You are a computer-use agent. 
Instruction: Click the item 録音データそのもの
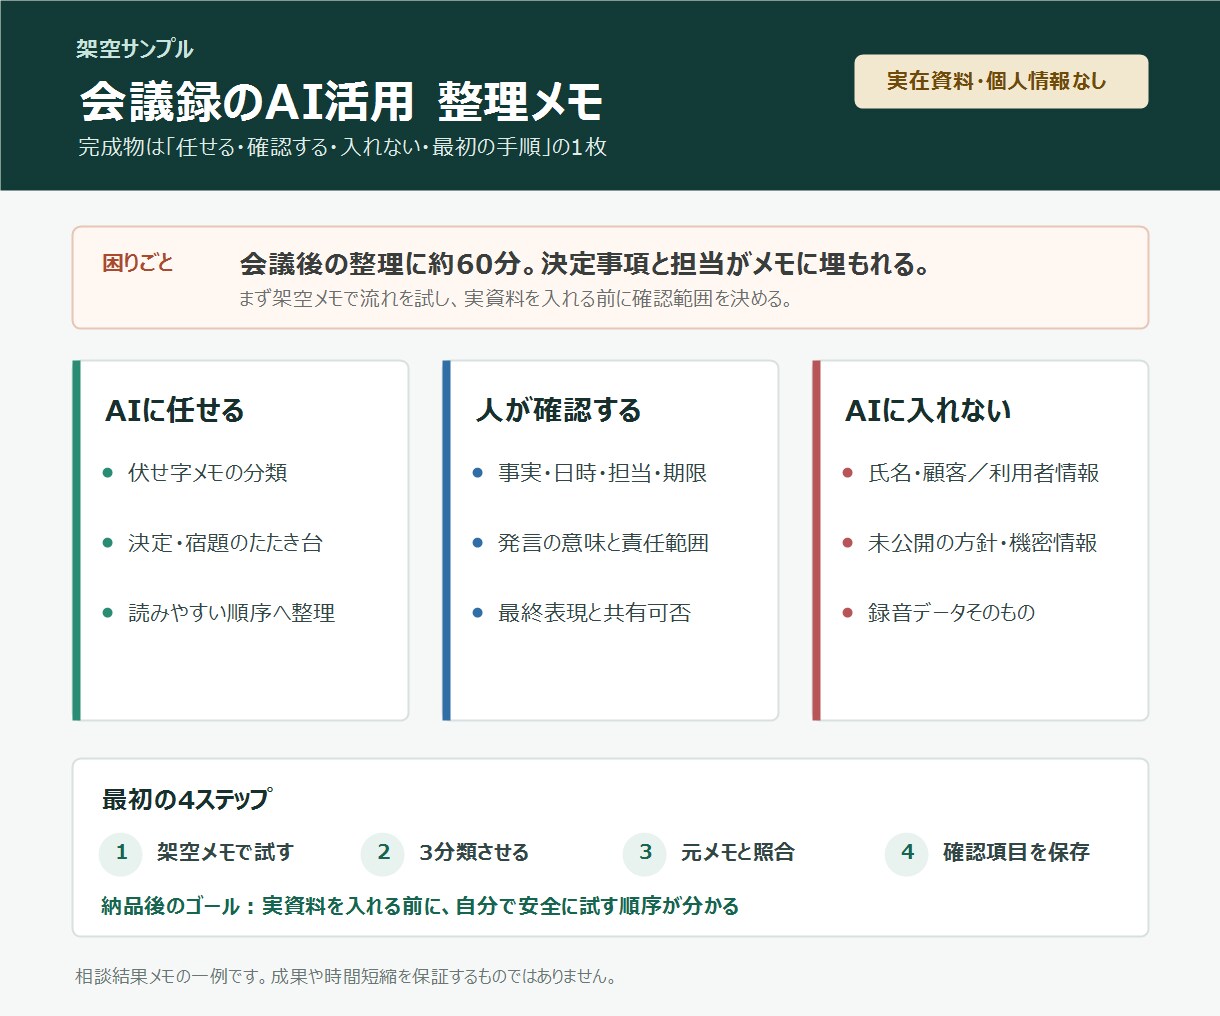(x=952, y=613)
